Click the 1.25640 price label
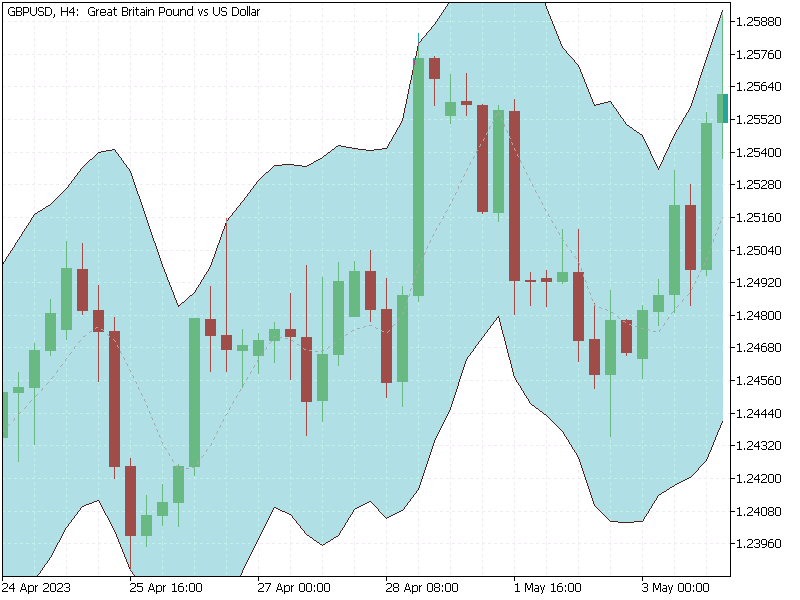This screenshot has height=600, width=800. coord(759,87)
